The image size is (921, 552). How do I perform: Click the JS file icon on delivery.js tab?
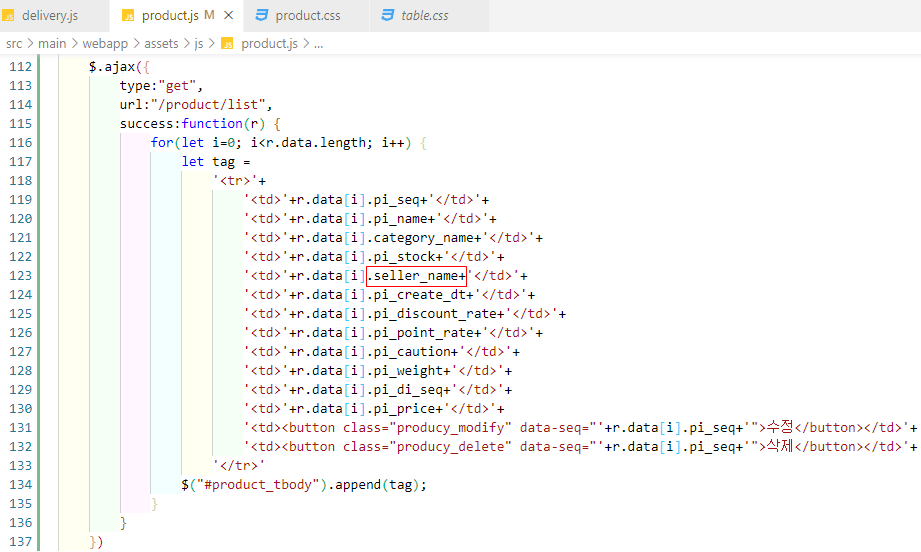(x=8, y=16)
